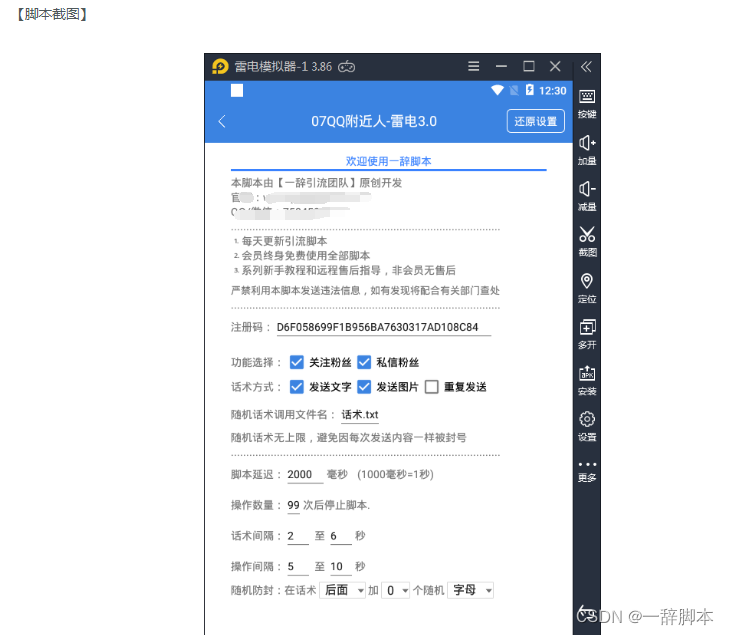Open the 字母 character type dropdown
Screen dimensions: 729x635
[x=471, y=590]
